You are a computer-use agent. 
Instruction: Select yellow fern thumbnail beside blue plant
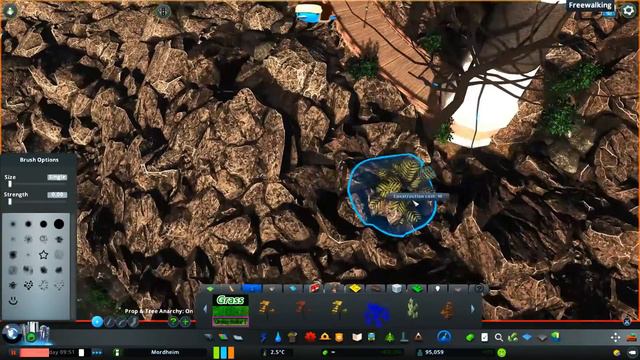[x=338, y=309]
